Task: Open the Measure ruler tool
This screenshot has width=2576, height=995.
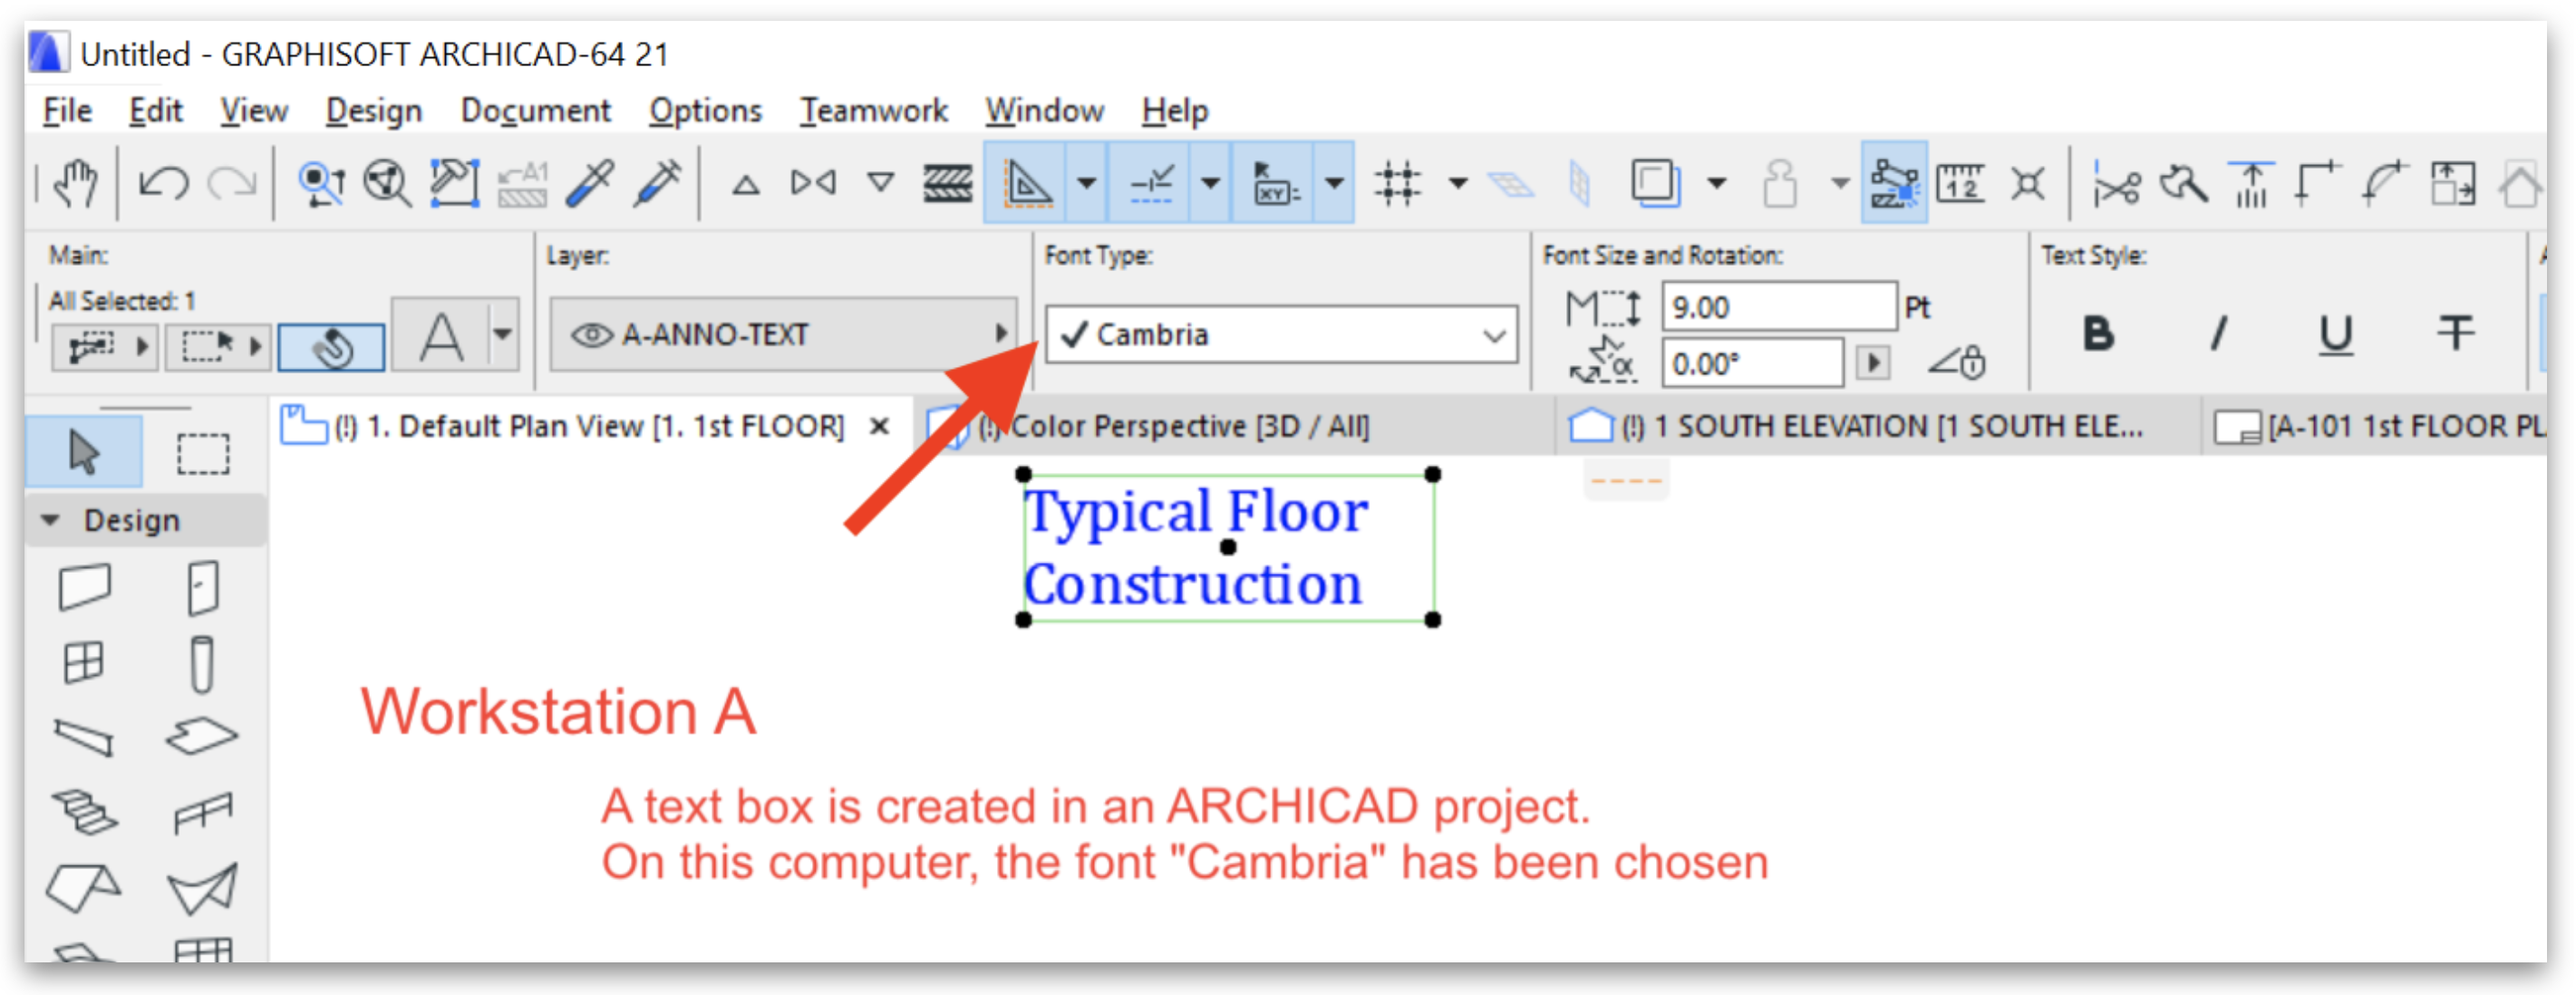Action: (1960, 183)
